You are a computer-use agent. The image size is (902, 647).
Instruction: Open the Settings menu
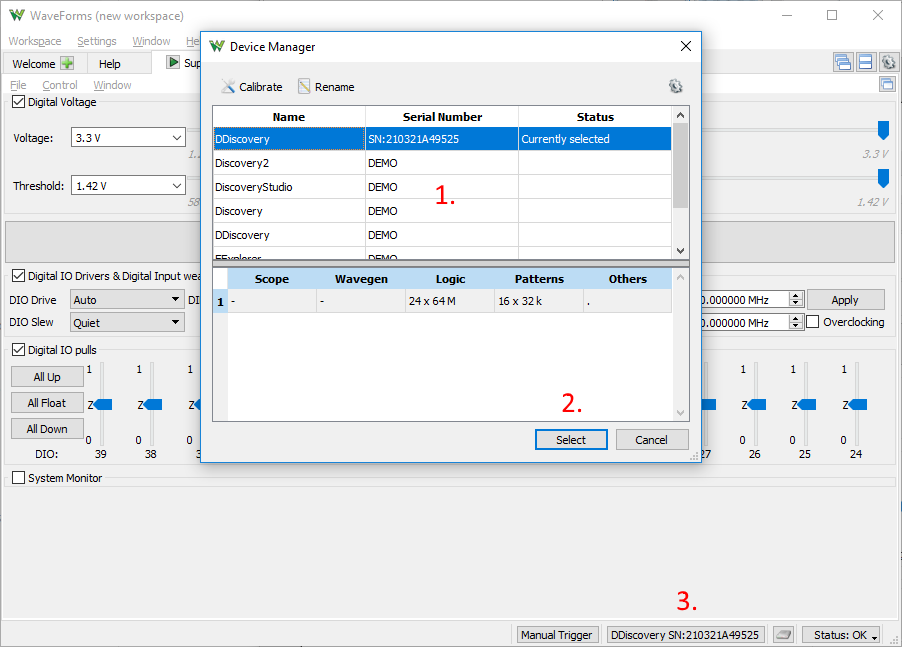(x=97, y=41)
